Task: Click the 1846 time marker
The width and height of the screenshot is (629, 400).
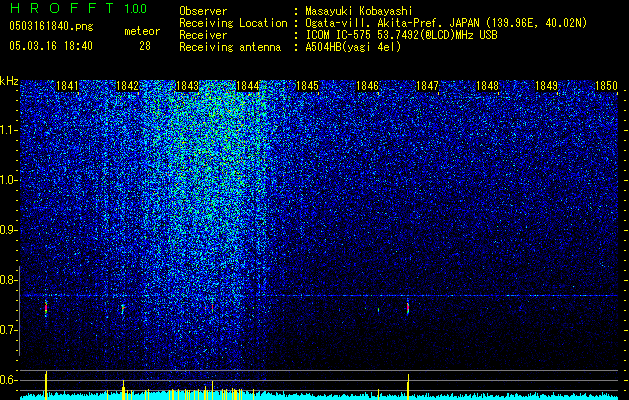Action: pyautogui.click(x=367, y=86)
